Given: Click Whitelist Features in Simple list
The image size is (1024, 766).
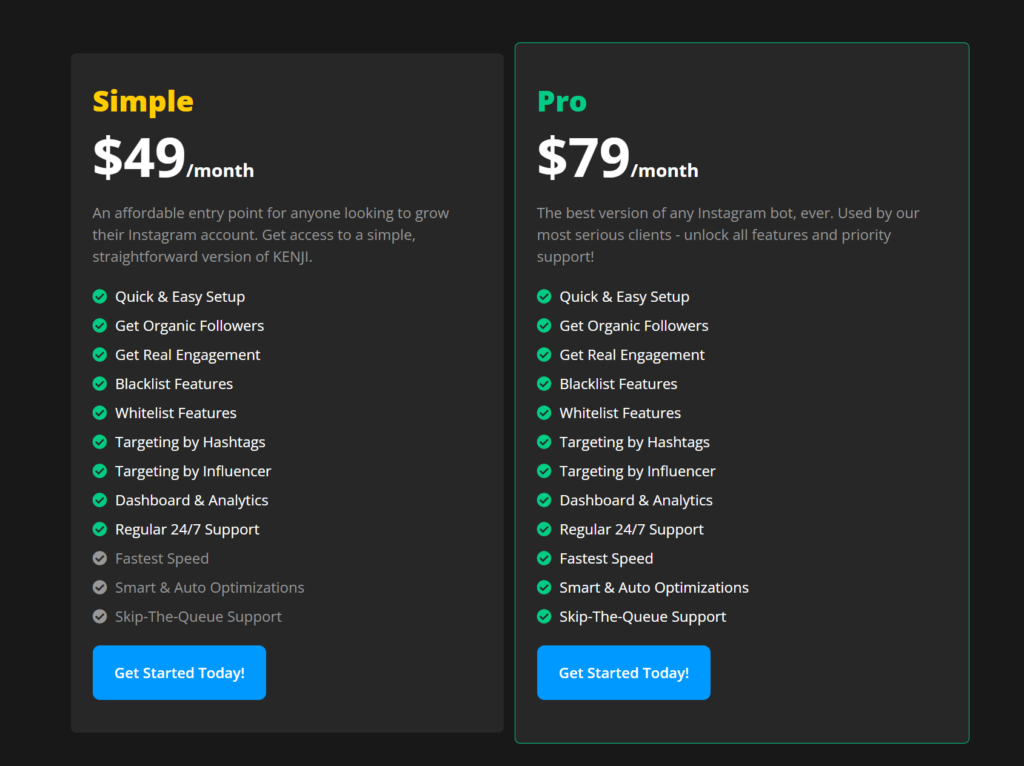Looking at the screenshot, I should 176,413.
